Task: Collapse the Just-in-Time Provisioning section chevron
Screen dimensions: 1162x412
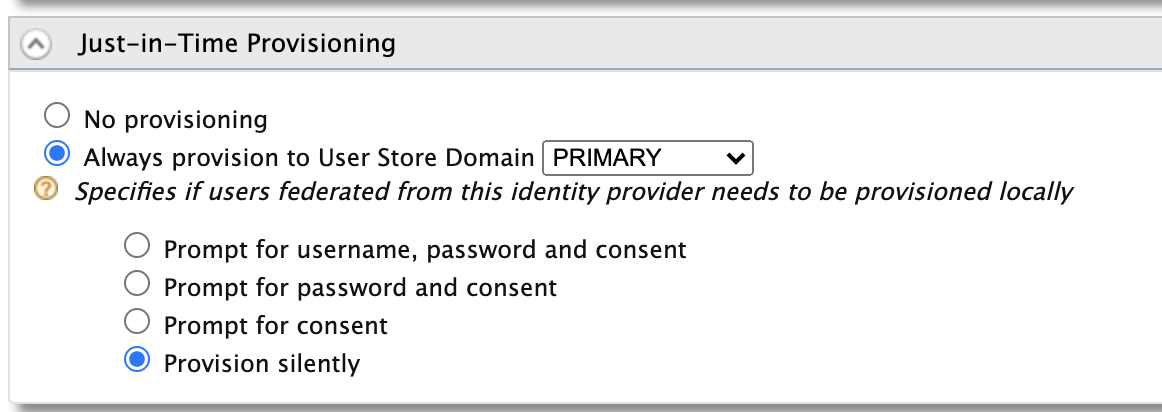Action: point(37,44)
